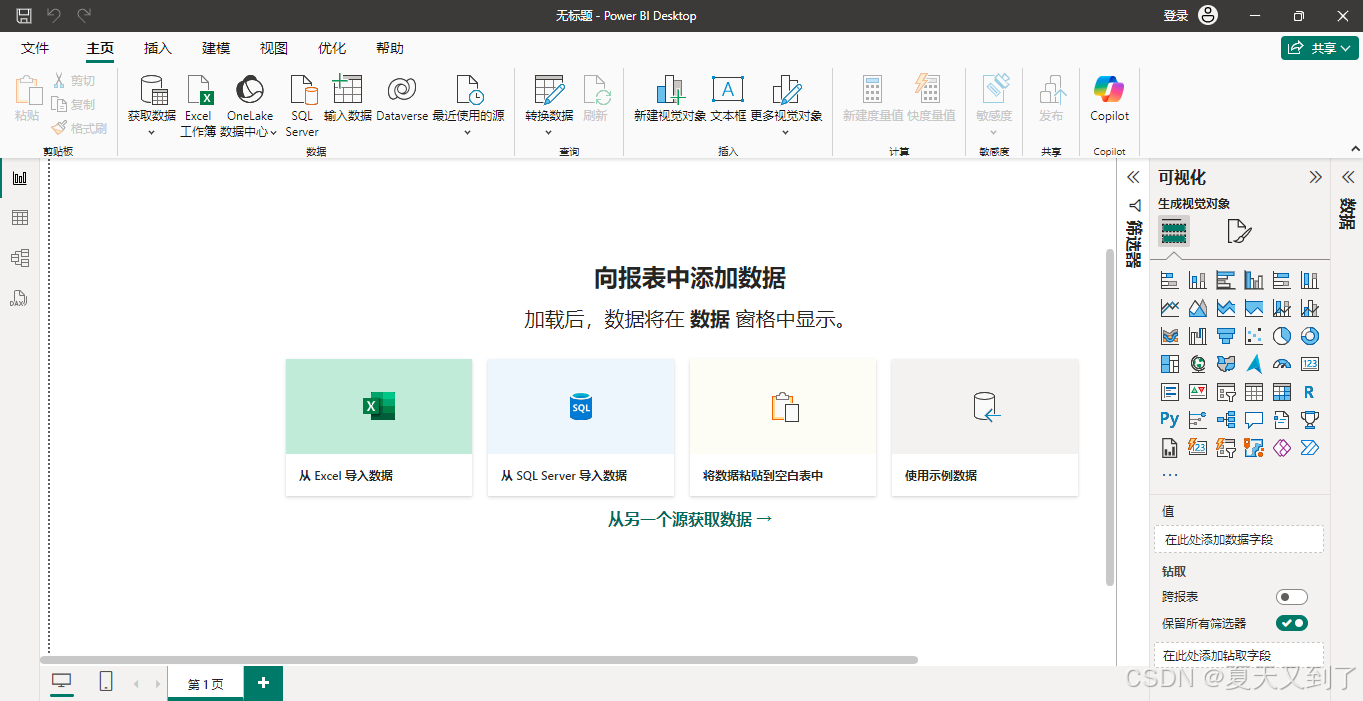This screenshot has height=701, width=1363.
Task: Open SQL Server data source icon
Action: [302, 90]
